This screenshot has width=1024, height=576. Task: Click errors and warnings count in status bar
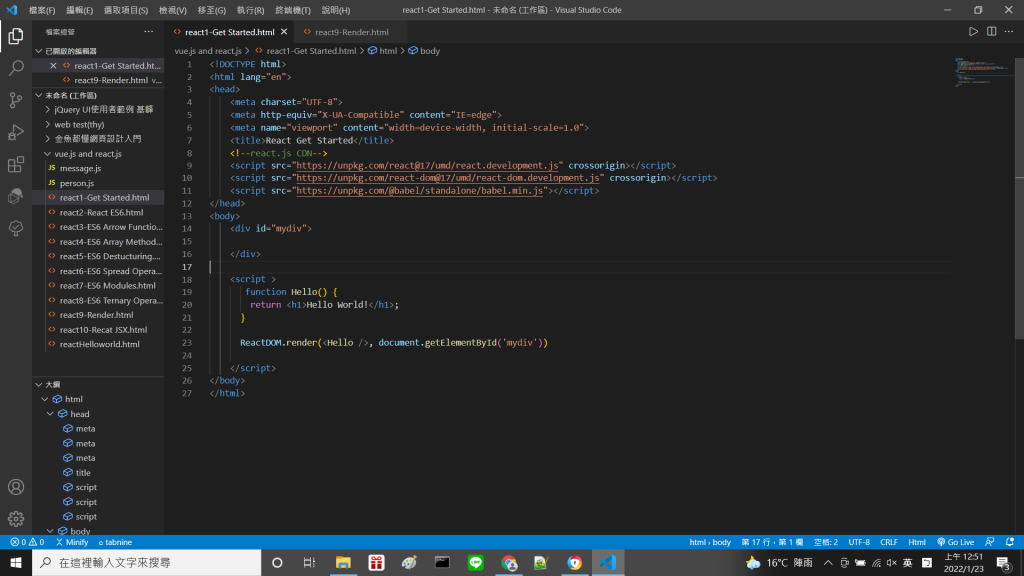click(27, 542)
